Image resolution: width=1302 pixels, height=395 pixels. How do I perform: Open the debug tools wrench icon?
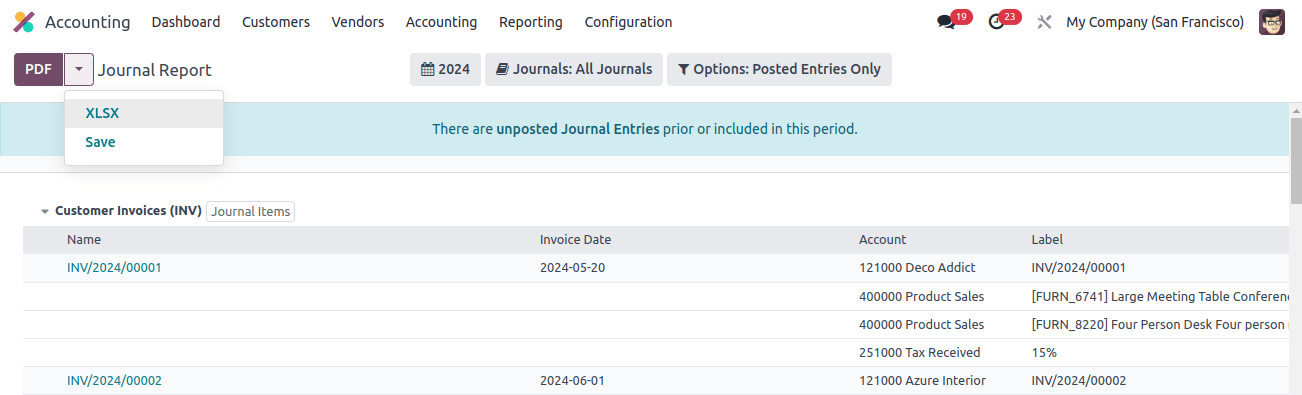click(1044, 22)
